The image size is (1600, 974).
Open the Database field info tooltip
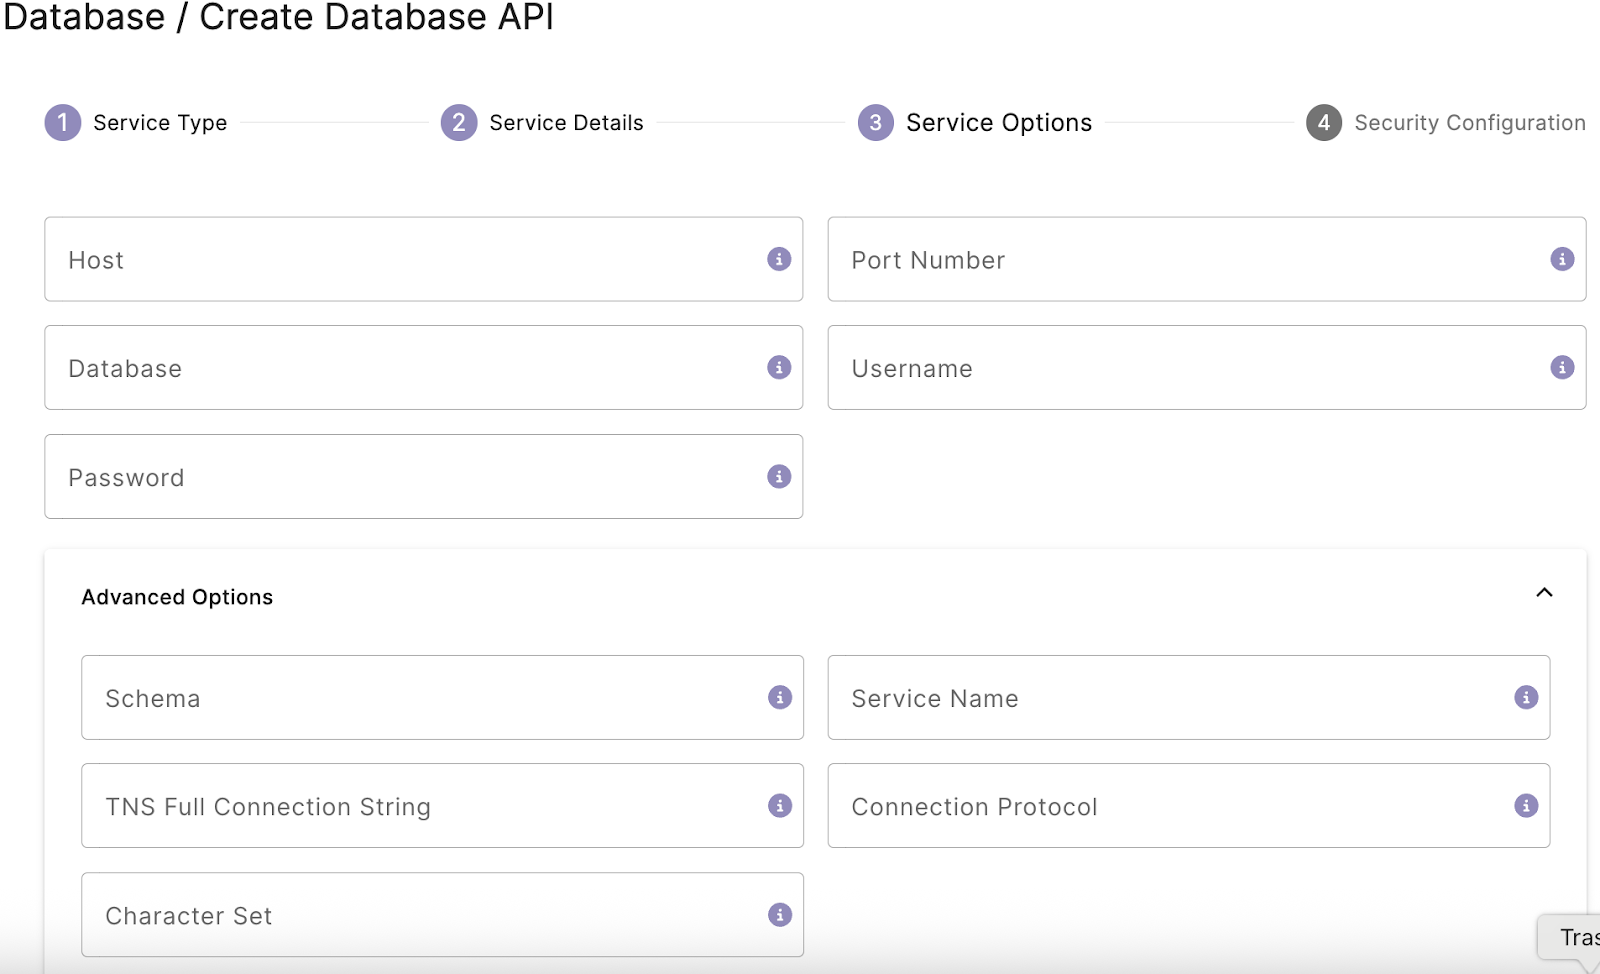coord(779,367)
